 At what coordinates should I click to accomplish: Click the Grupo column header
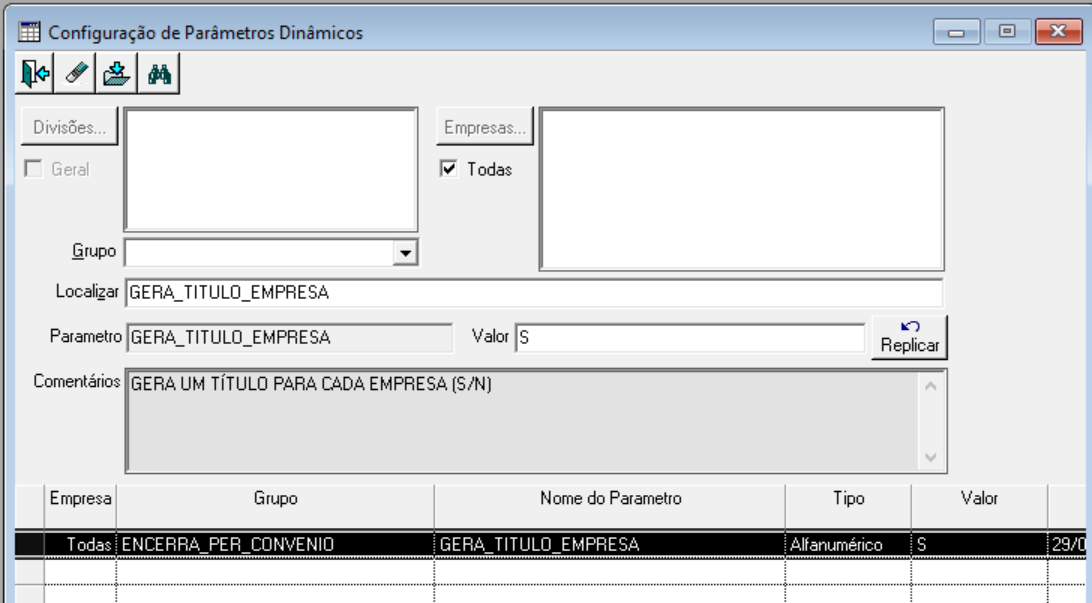(275, 506)
